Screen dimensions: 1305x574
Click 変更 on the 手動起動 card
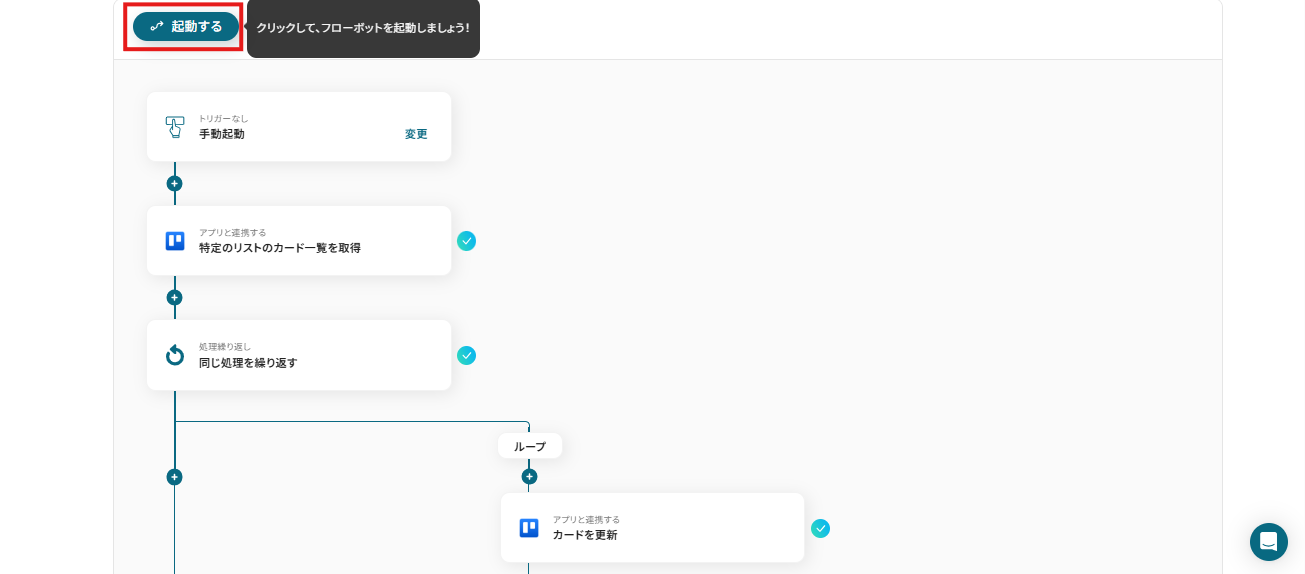click(416, 134)
